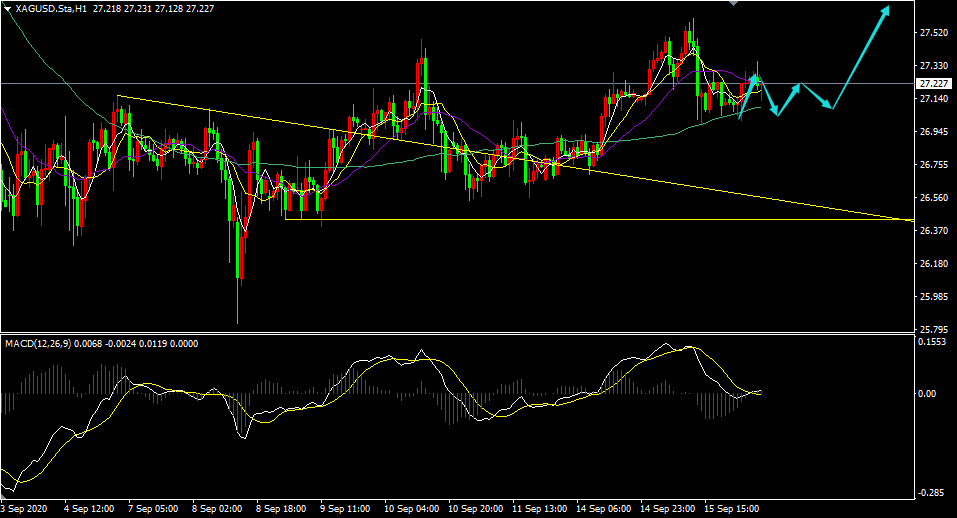Click the 15 Sep 15:00 time axis label
The width and height of the screenshot is (957, 518).
731,508
